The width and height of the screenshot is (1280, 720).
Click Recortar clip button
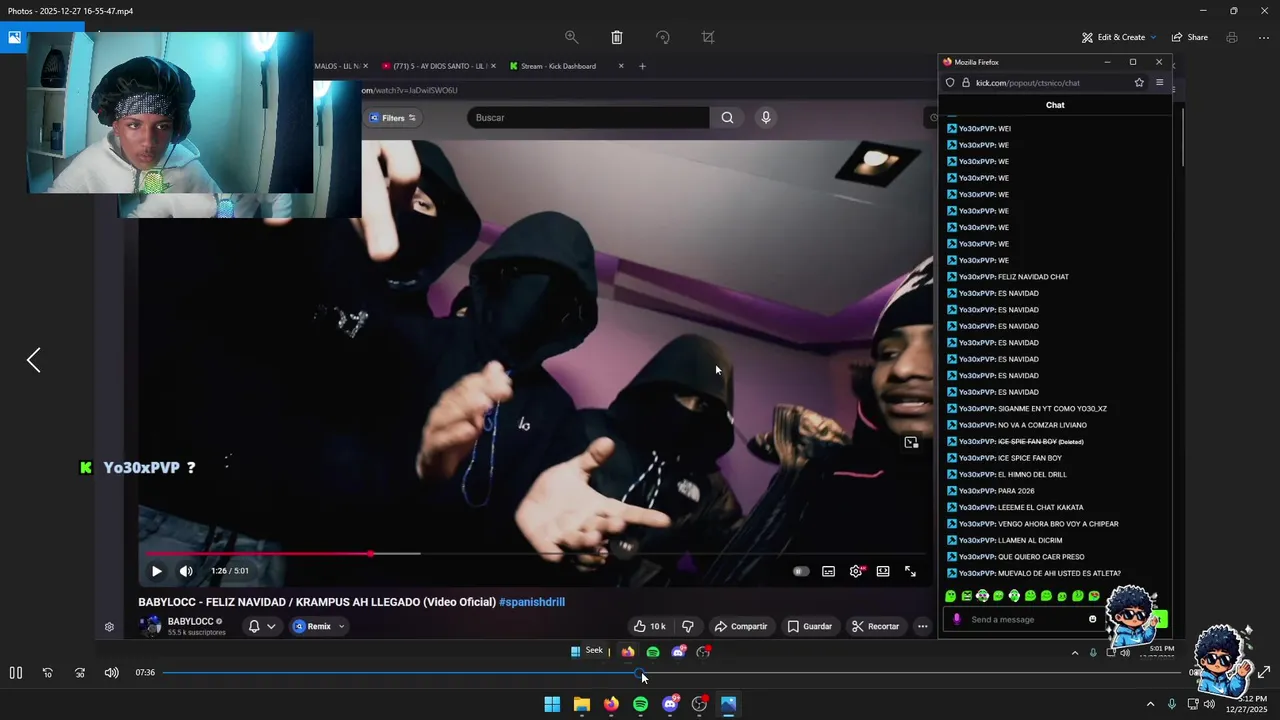point(876,626)
